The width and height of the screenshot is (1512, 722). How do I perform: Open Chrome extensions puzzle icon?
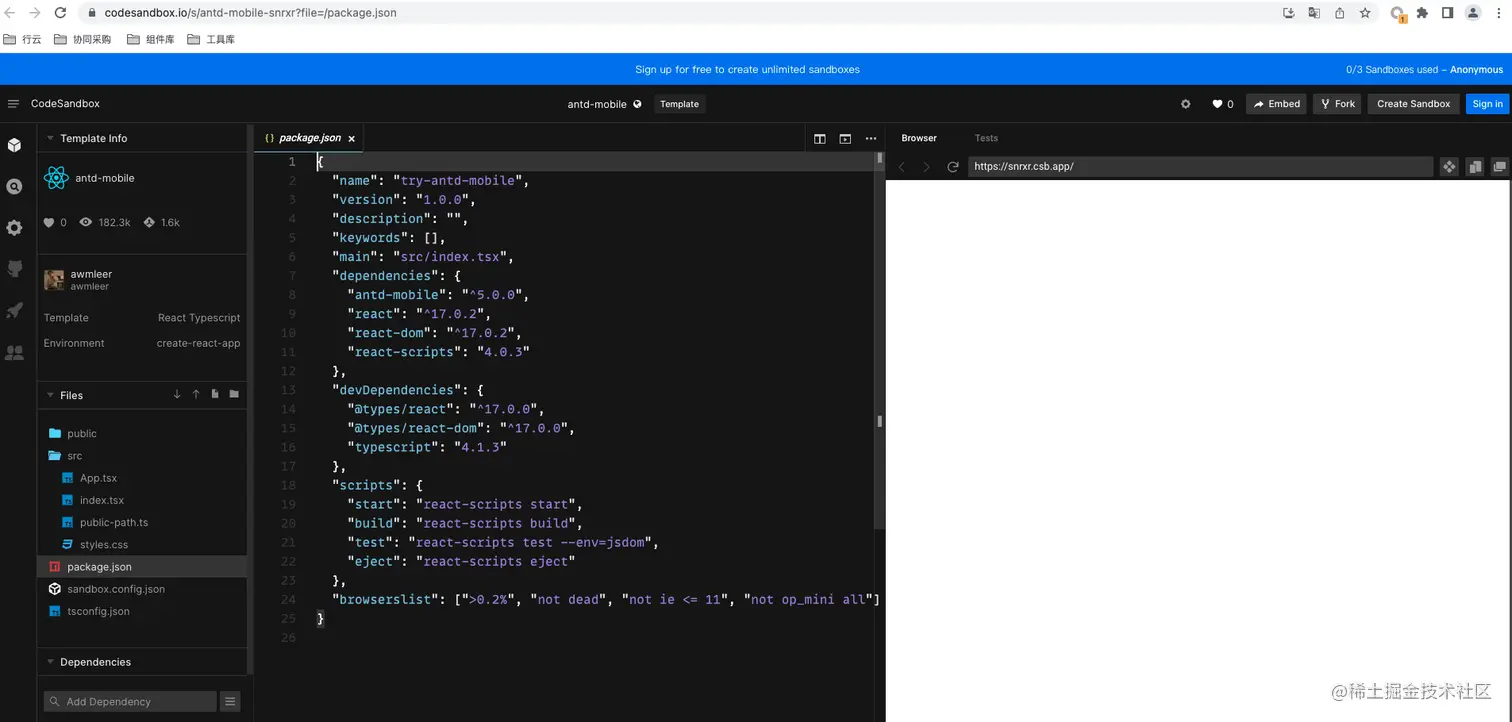pos(1423,13)
